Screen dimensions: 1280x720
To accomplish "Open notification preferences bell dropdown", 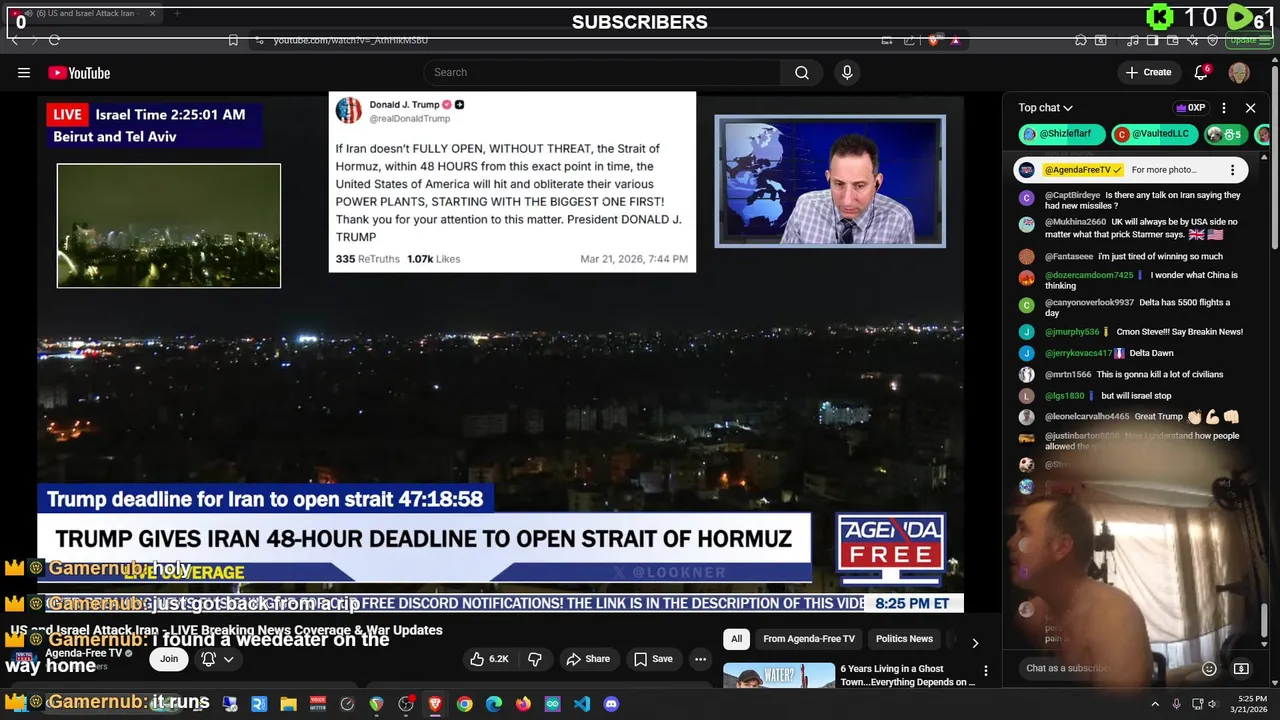I will click(x=217, y=659).
